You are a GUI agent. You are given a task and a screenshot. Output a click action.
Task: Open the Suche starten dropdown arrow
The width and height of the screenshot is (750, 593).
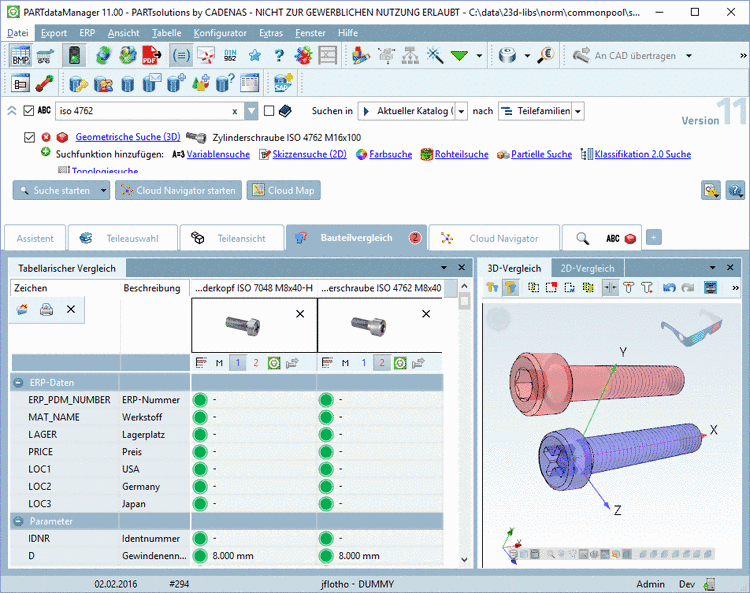coord(103,190)
